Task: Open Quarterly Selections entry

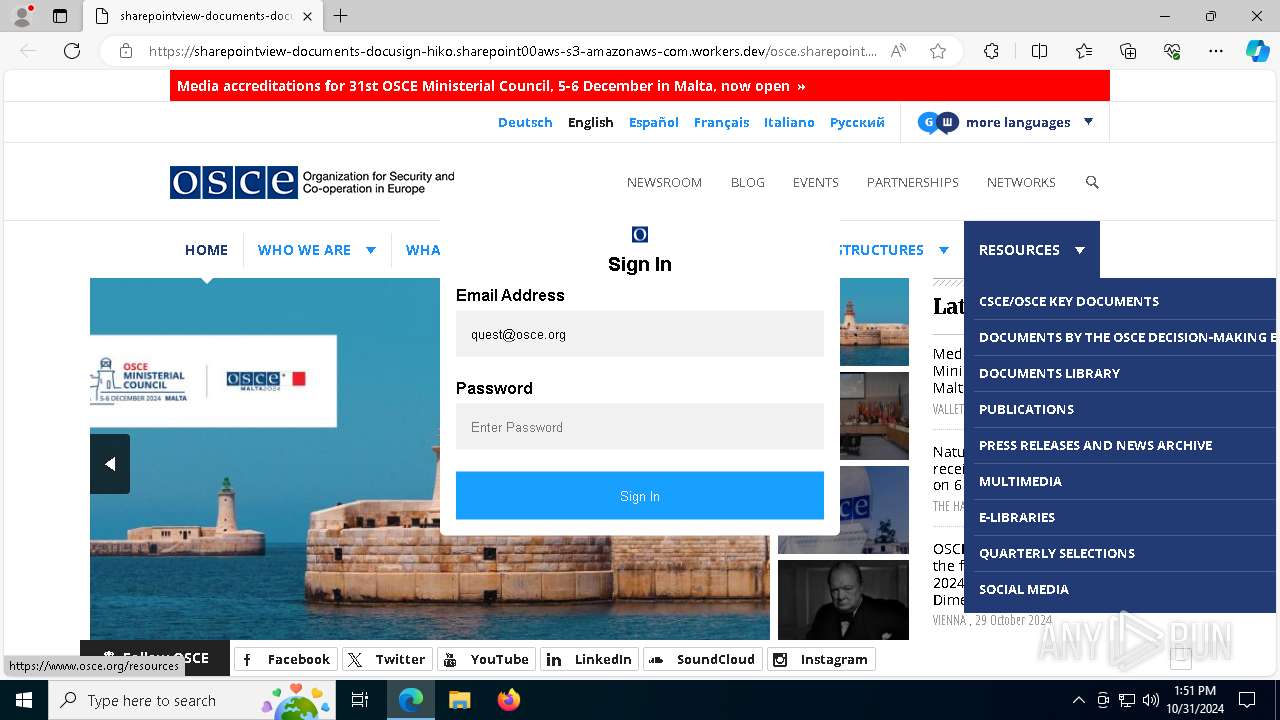Action: [x=1057, y=553]
